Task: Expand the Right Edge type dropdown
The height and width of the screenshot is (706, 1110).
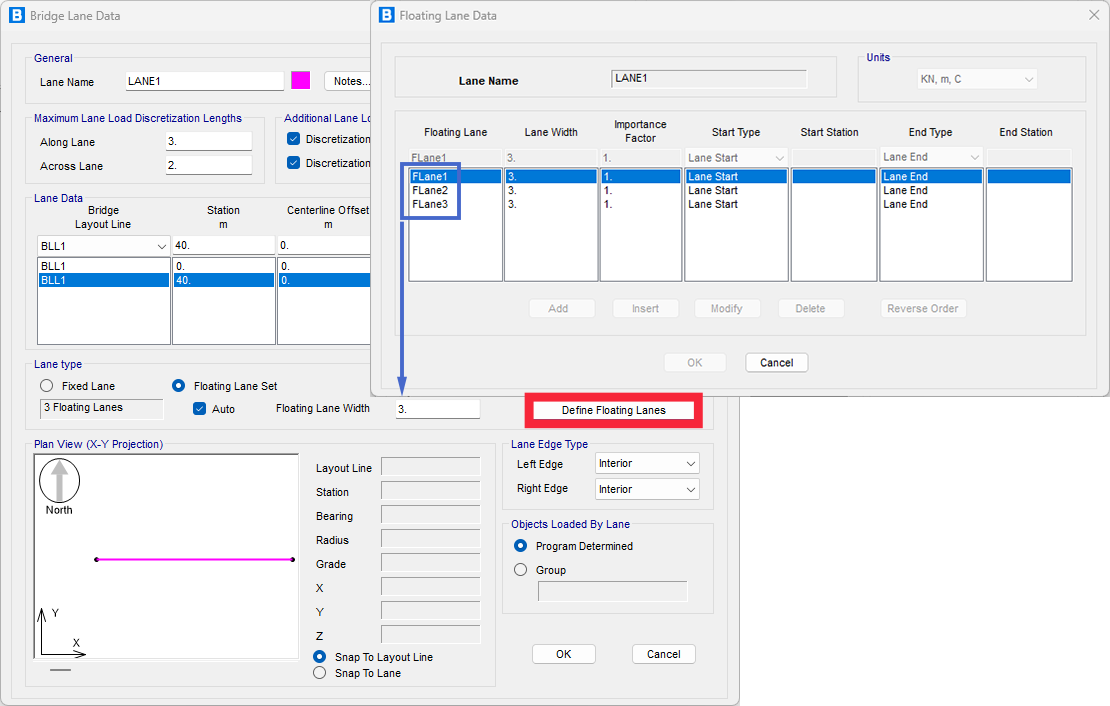Action: pos(647,489)
